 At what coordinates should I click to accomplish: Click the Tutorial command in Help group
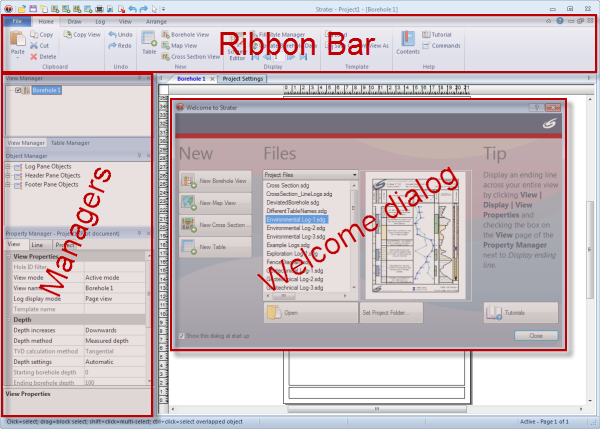pos(437,34)
